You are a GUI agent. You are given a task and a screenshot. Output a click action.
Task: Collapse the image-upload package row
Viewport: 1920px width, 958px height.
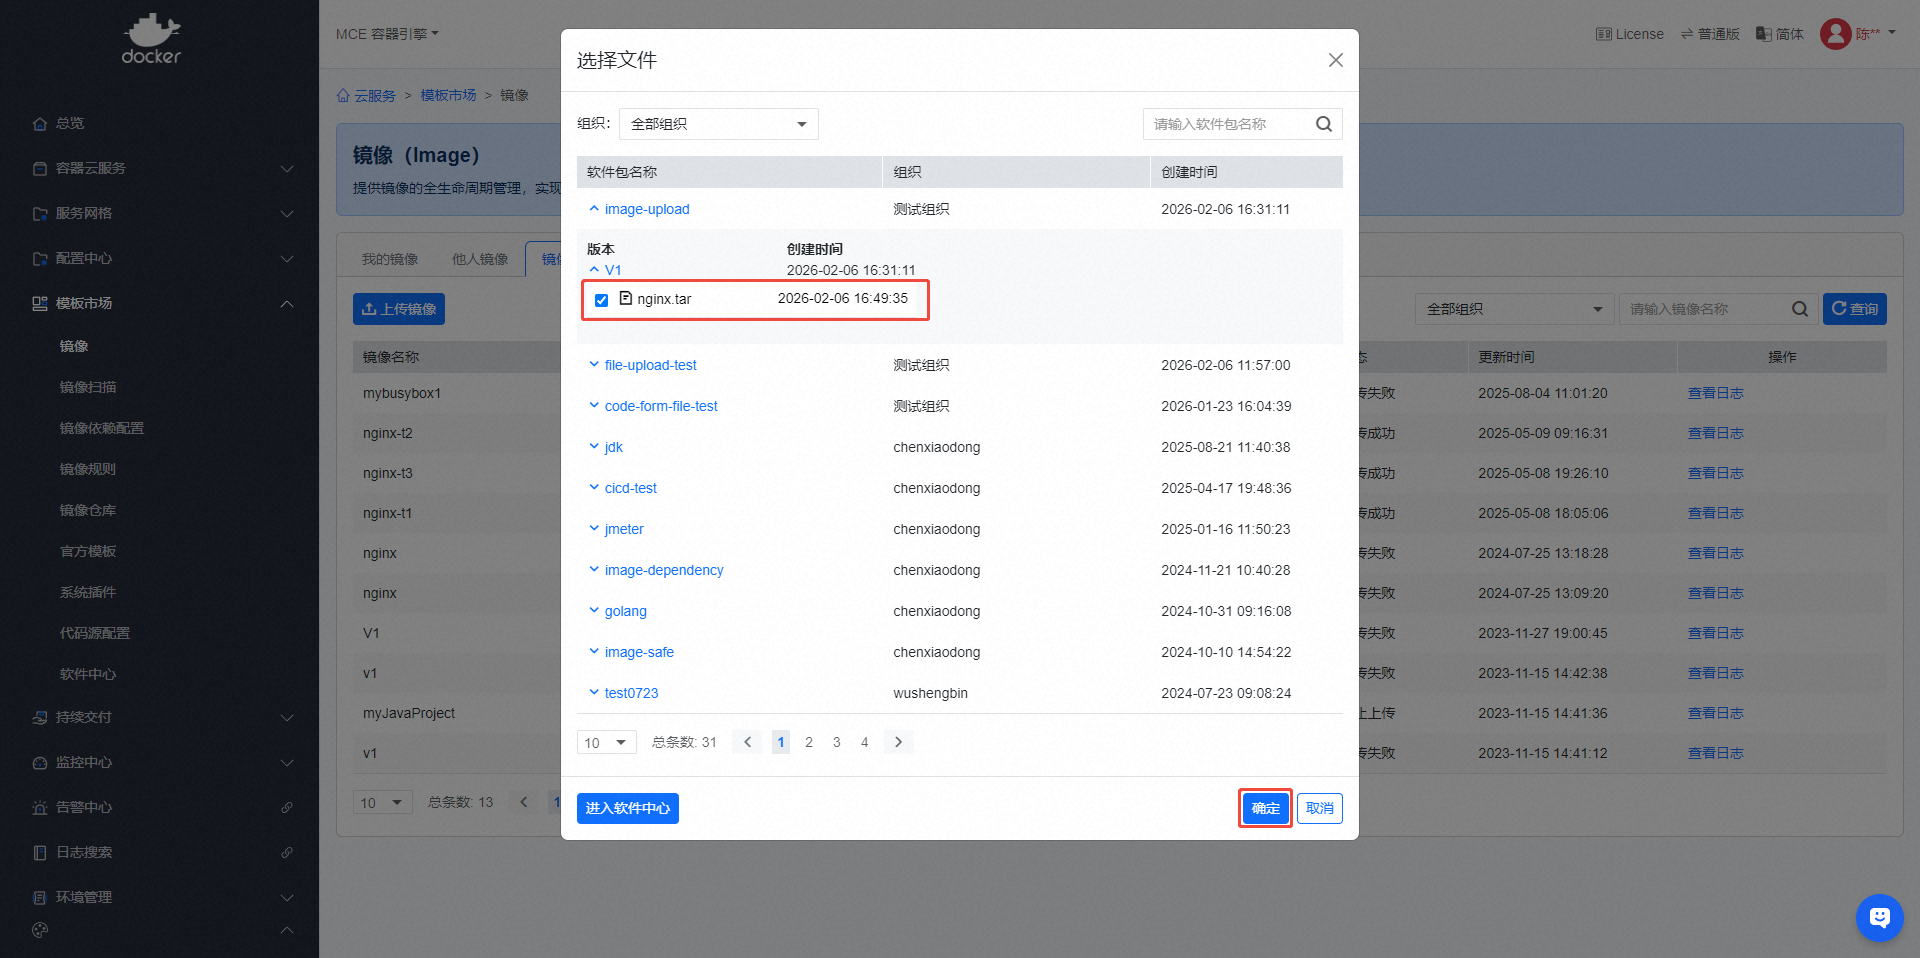click(594, 209)
